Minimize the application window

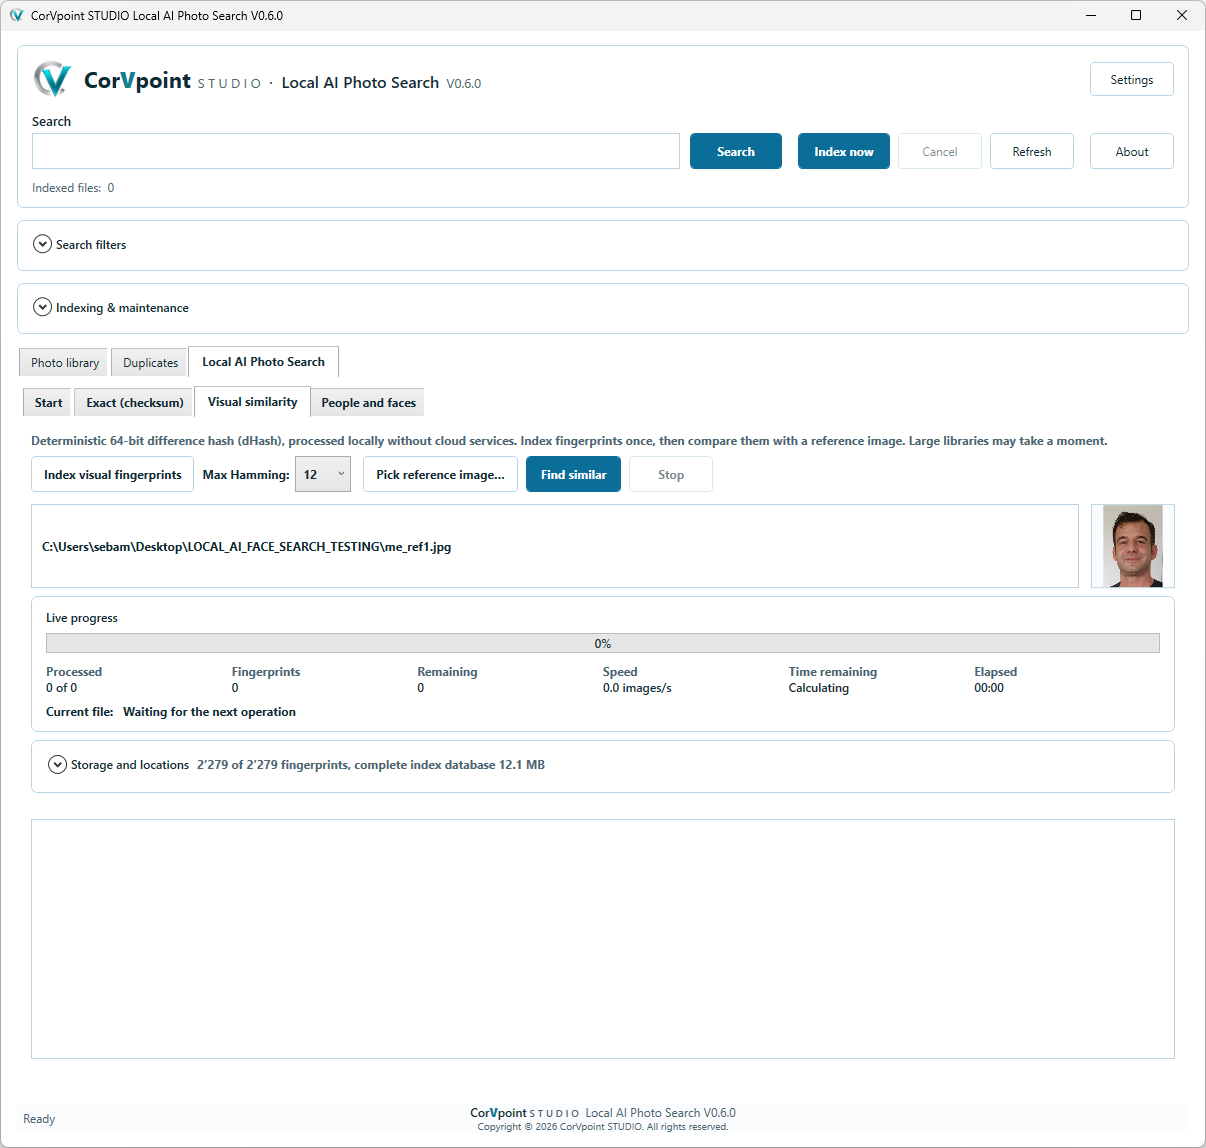point(1091,15)
